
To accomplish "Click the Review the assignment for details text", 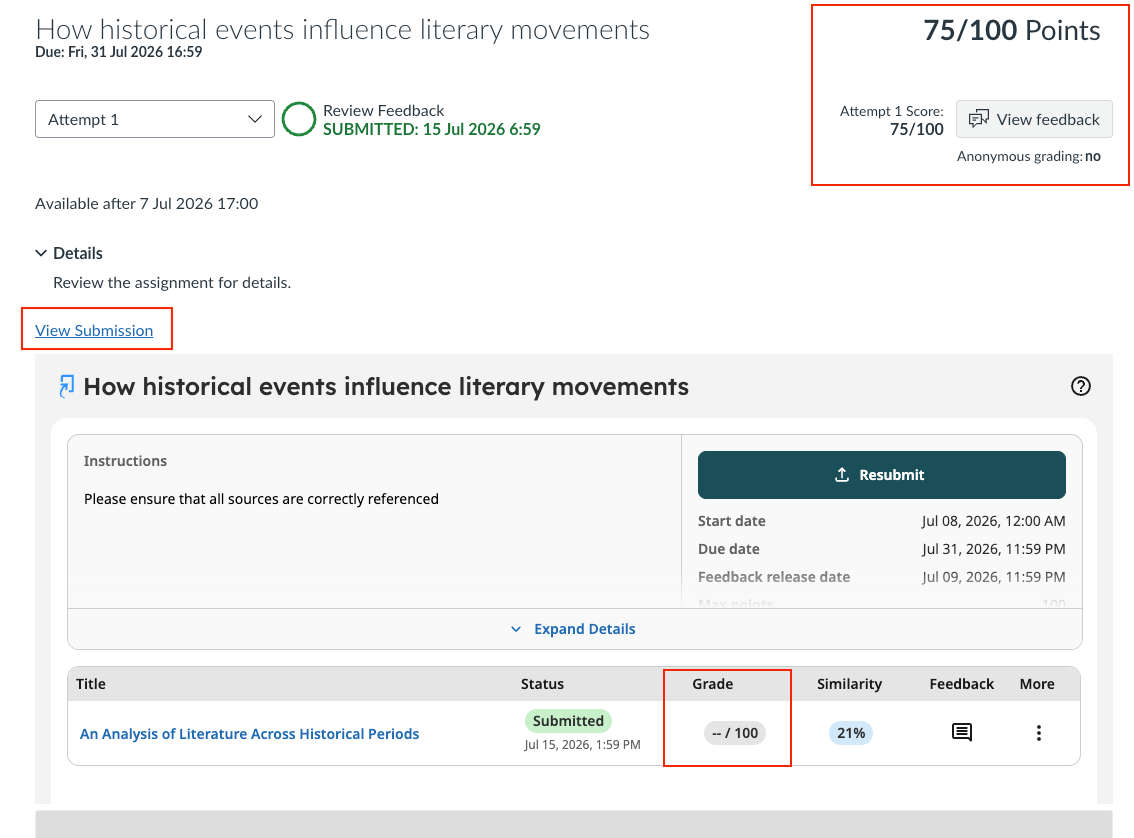I will click(x=172, y=283).
